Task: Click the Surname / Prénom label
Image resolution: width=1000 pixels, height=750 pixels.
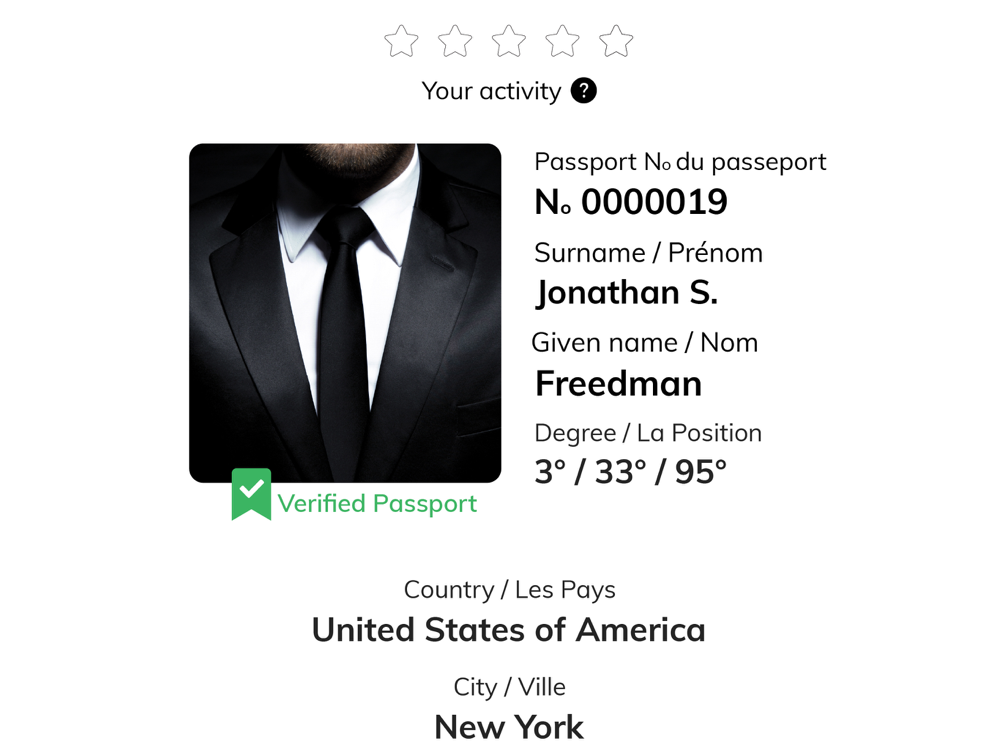Action: click(x=648, y=253)
